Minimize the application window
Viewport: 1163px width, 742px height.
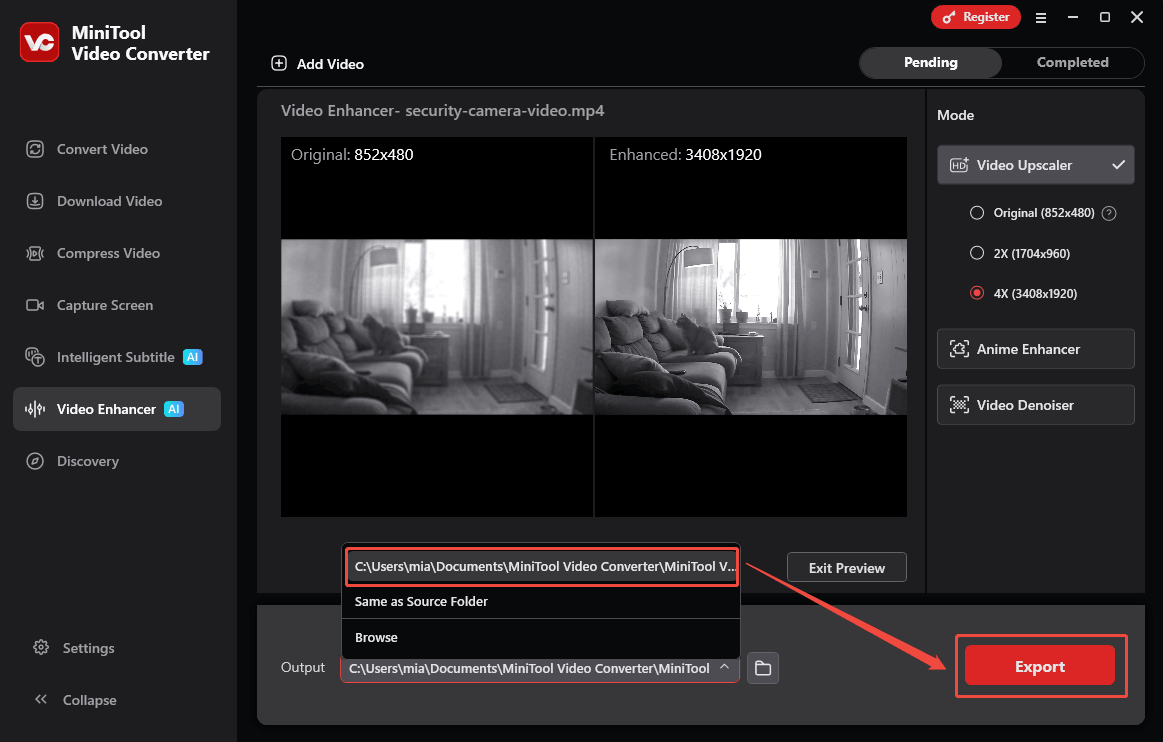(1073, 17)
